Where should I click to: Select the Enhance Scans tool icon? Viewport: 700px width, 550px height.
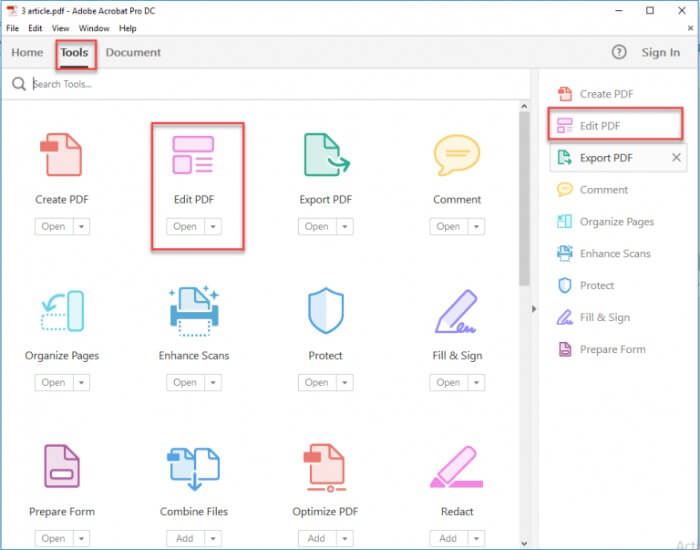click(x=193, y=311)
